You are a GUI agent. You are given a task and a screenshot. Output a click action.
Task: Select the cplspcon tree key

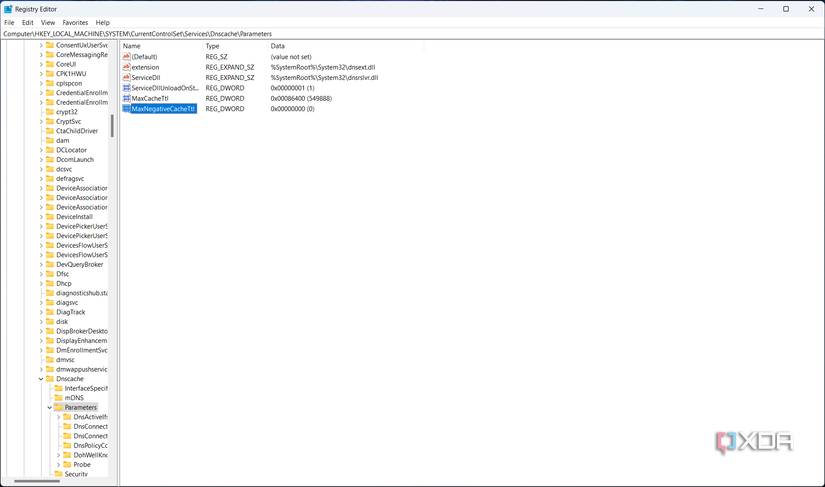[x=69, y=83]
